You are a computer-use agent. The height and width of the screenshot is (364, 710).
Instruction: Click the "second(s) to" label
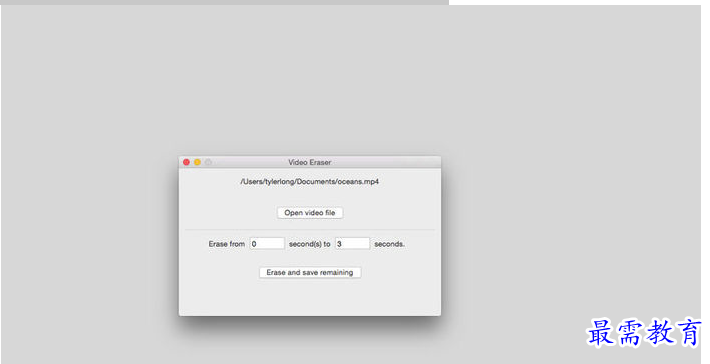310,244
